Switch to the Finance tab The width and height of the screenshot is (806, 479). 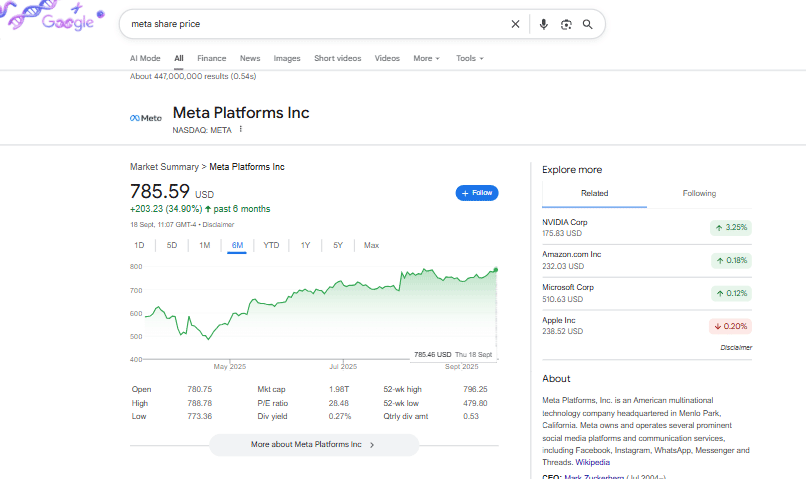pyautogui.click(x=211, y=58)
